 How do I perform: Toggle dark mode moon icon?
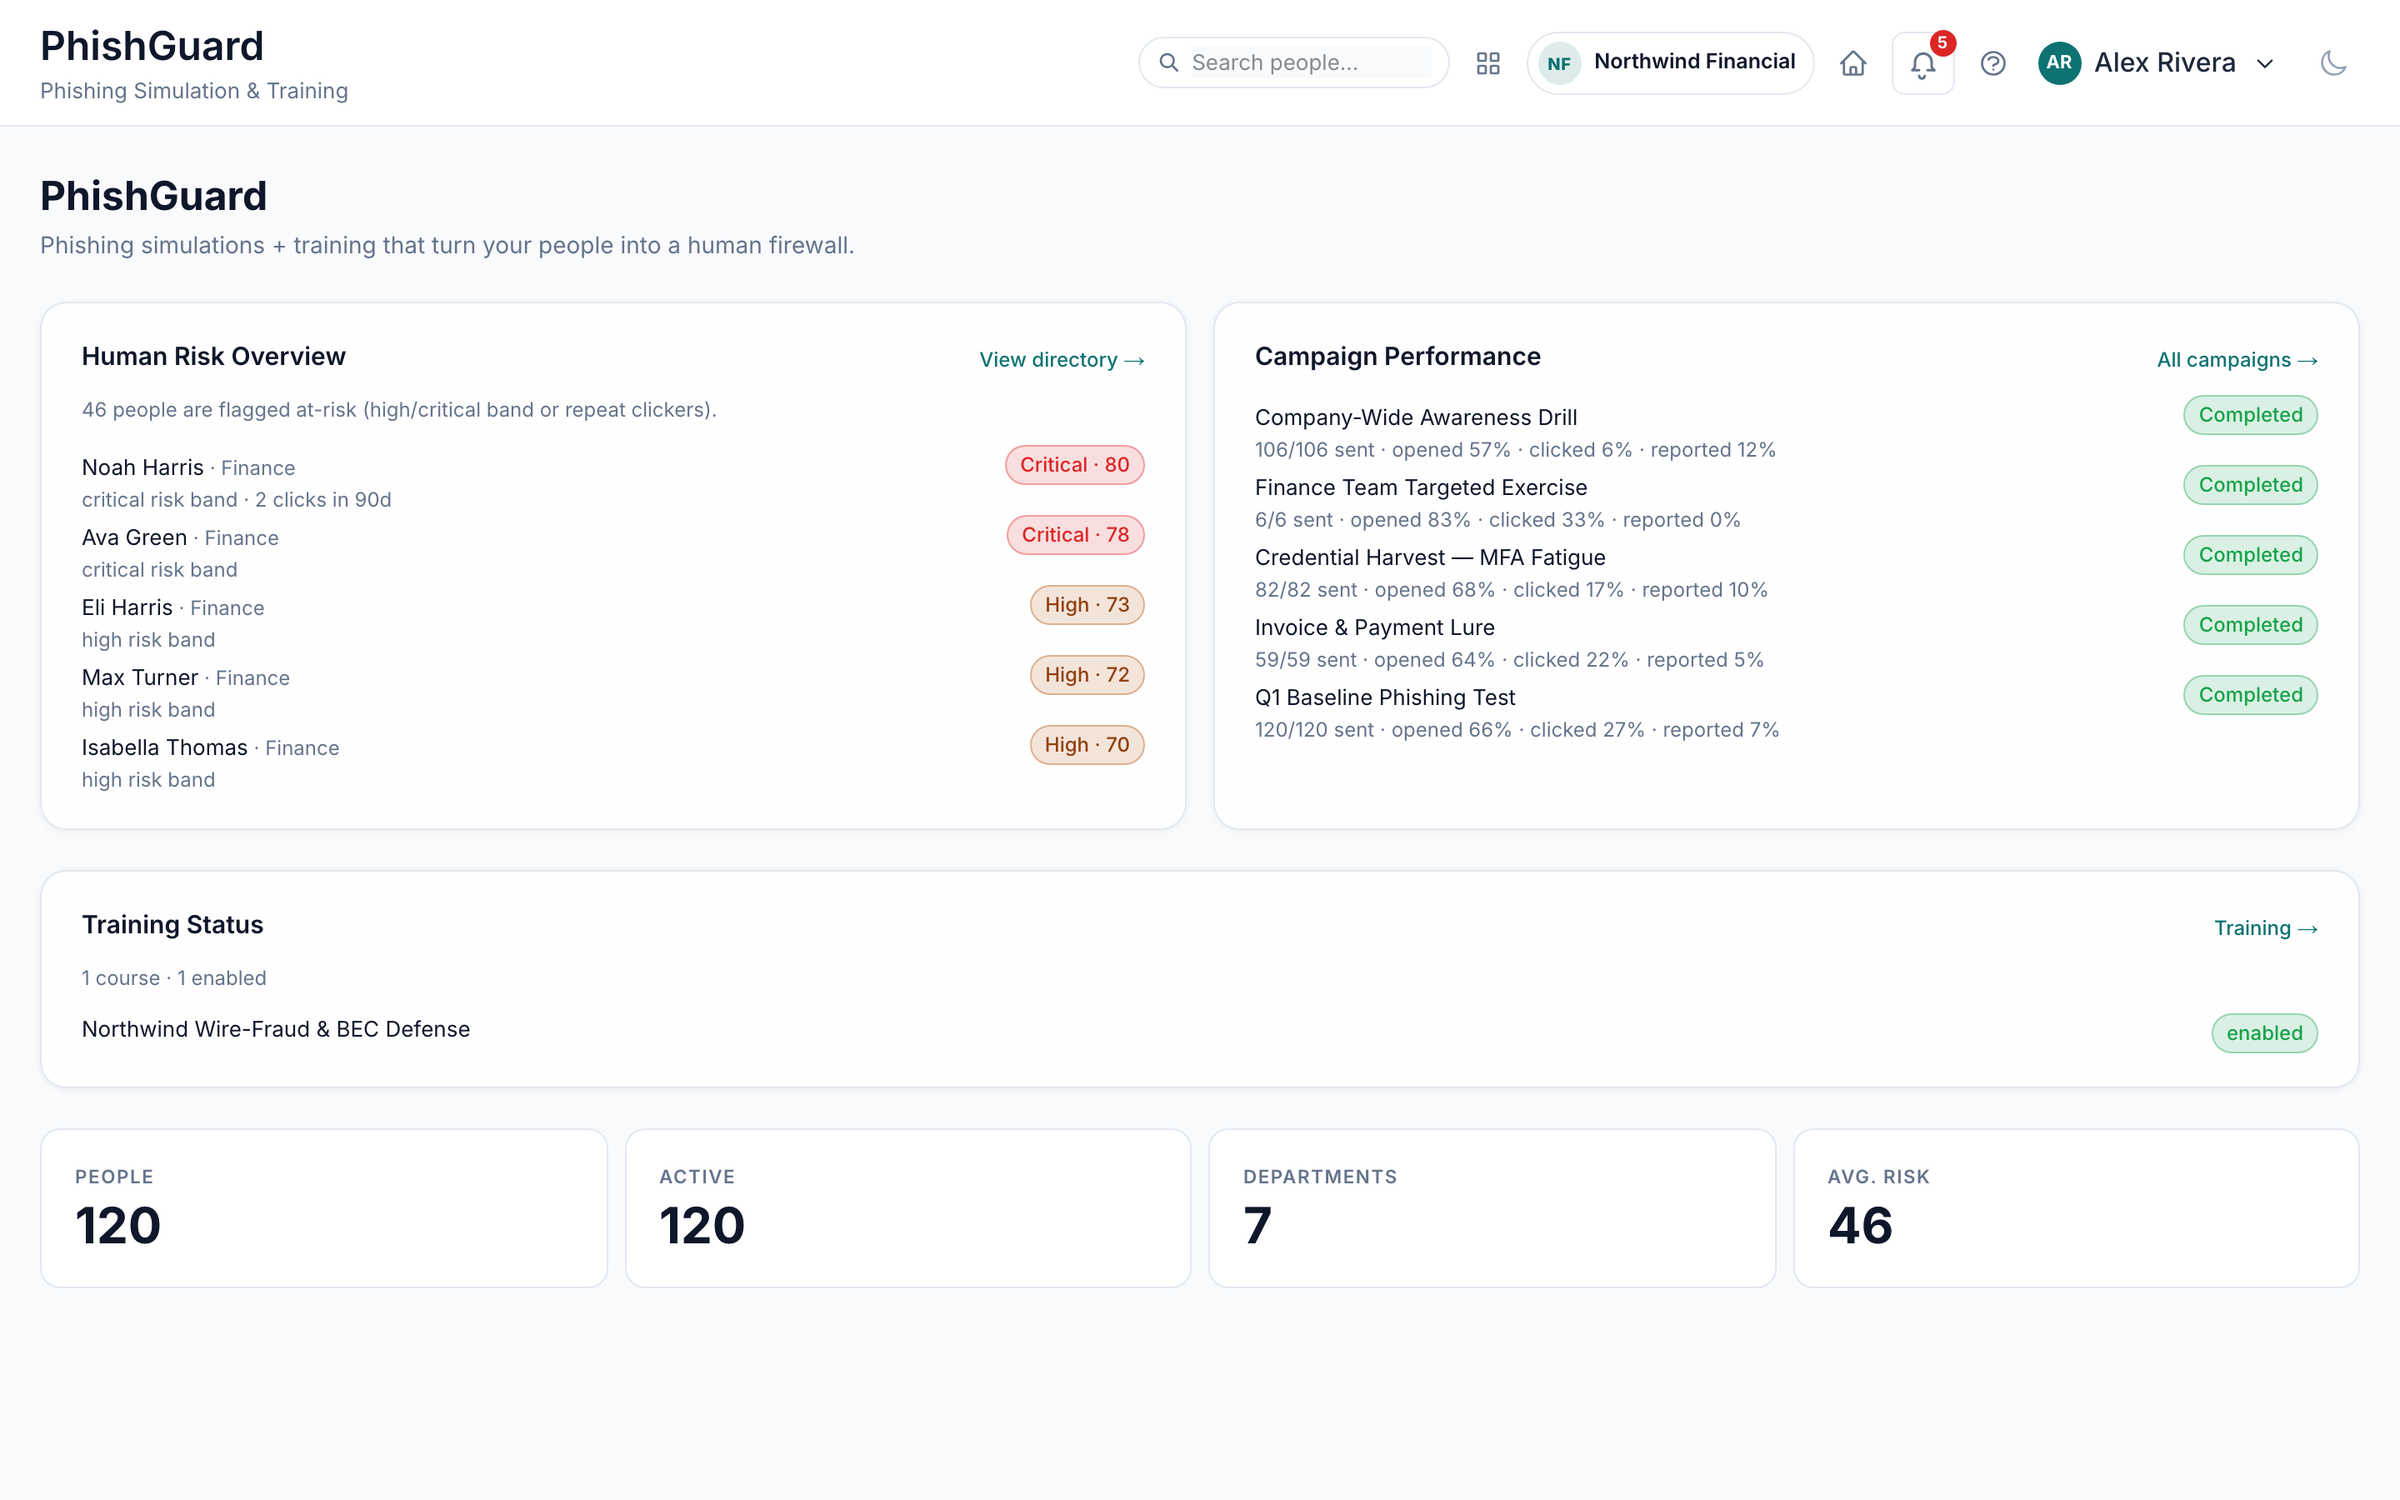(x=2333, y=63)
